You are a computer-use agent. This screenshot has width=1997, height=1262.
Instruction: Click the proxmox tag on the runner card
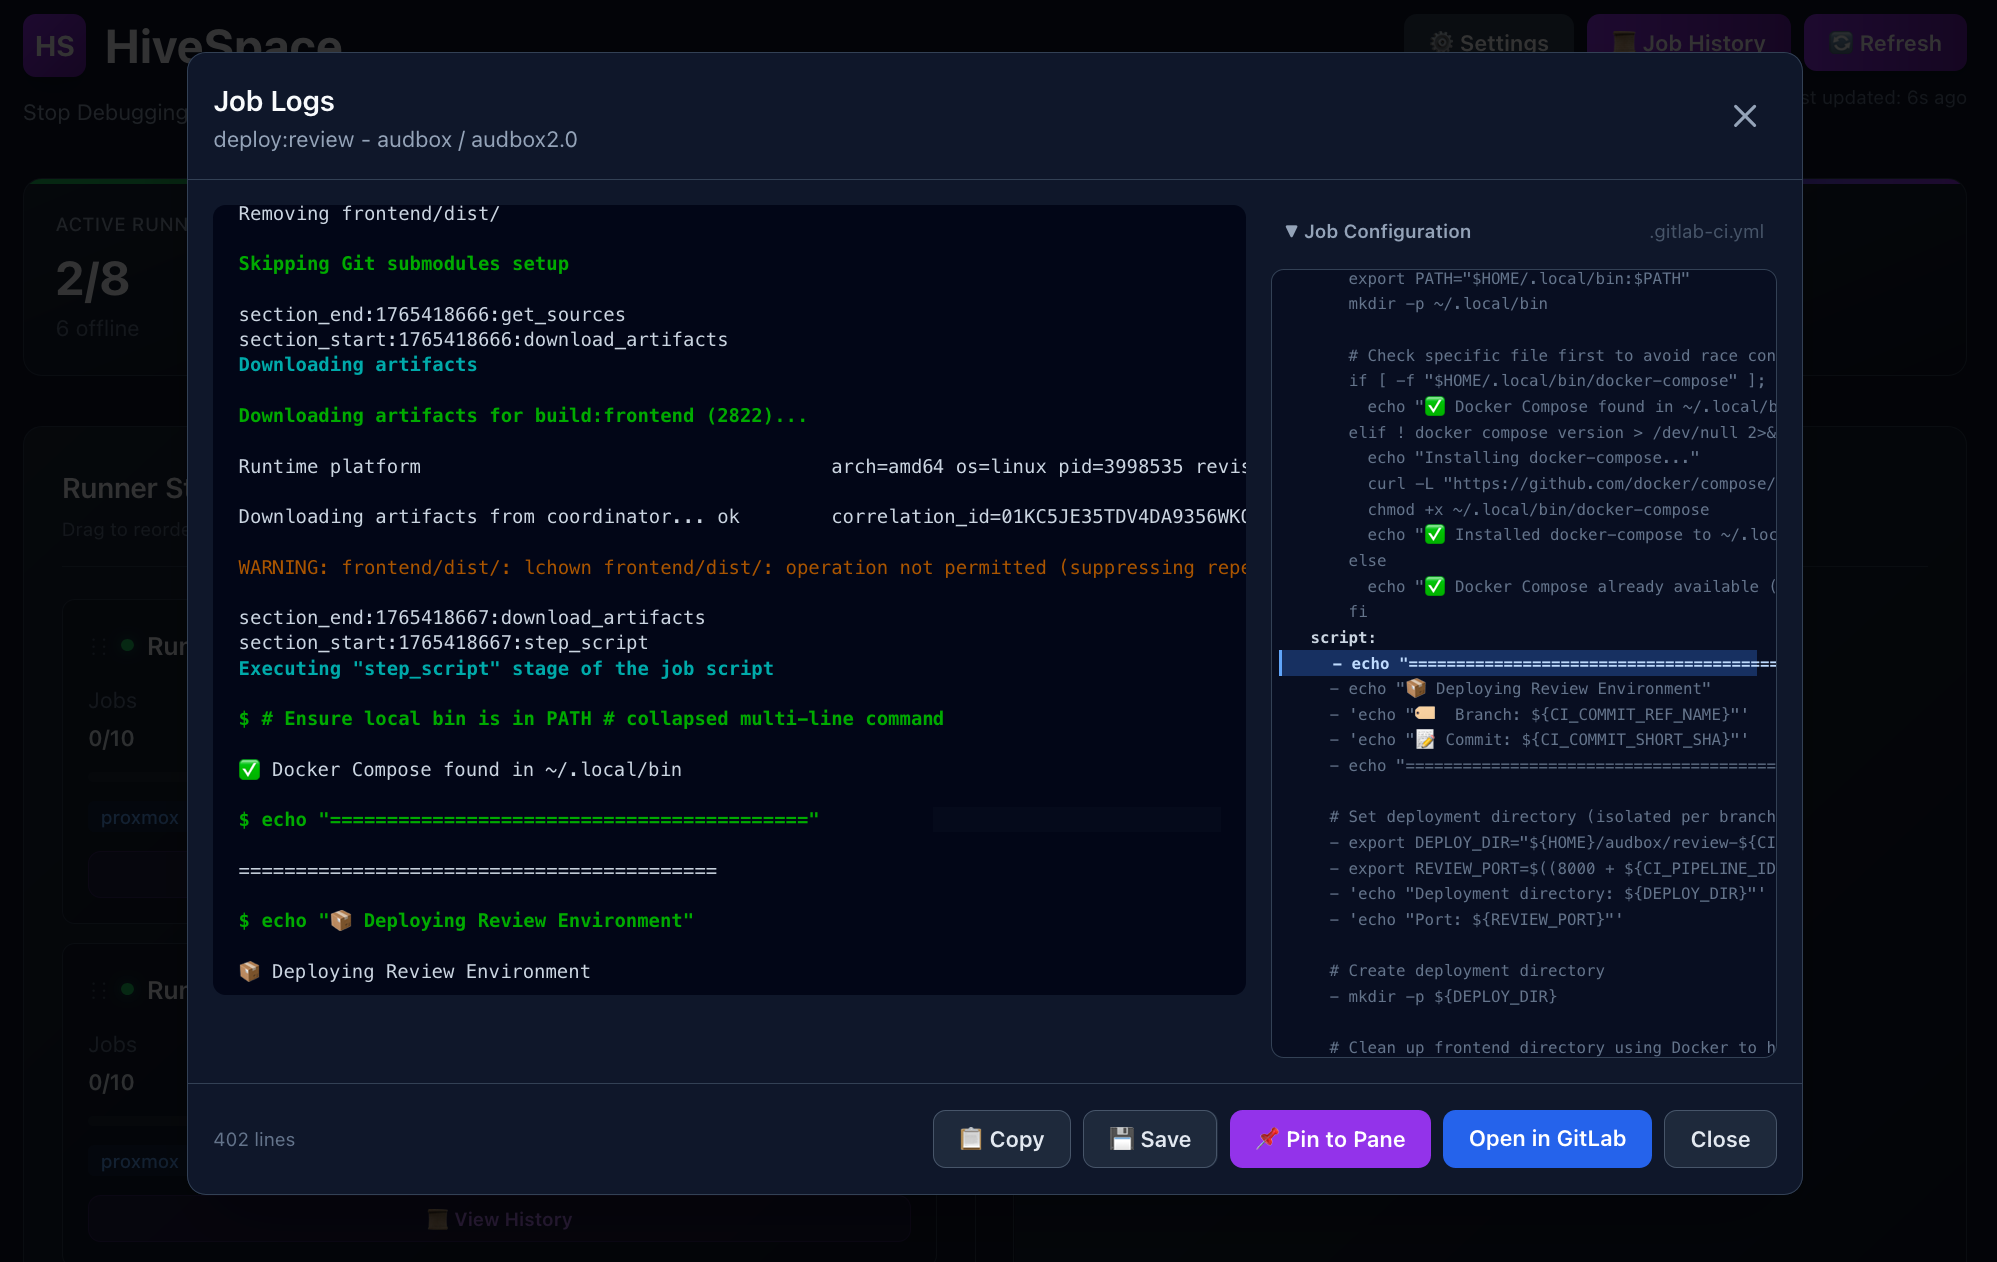(x=139, y=817)
